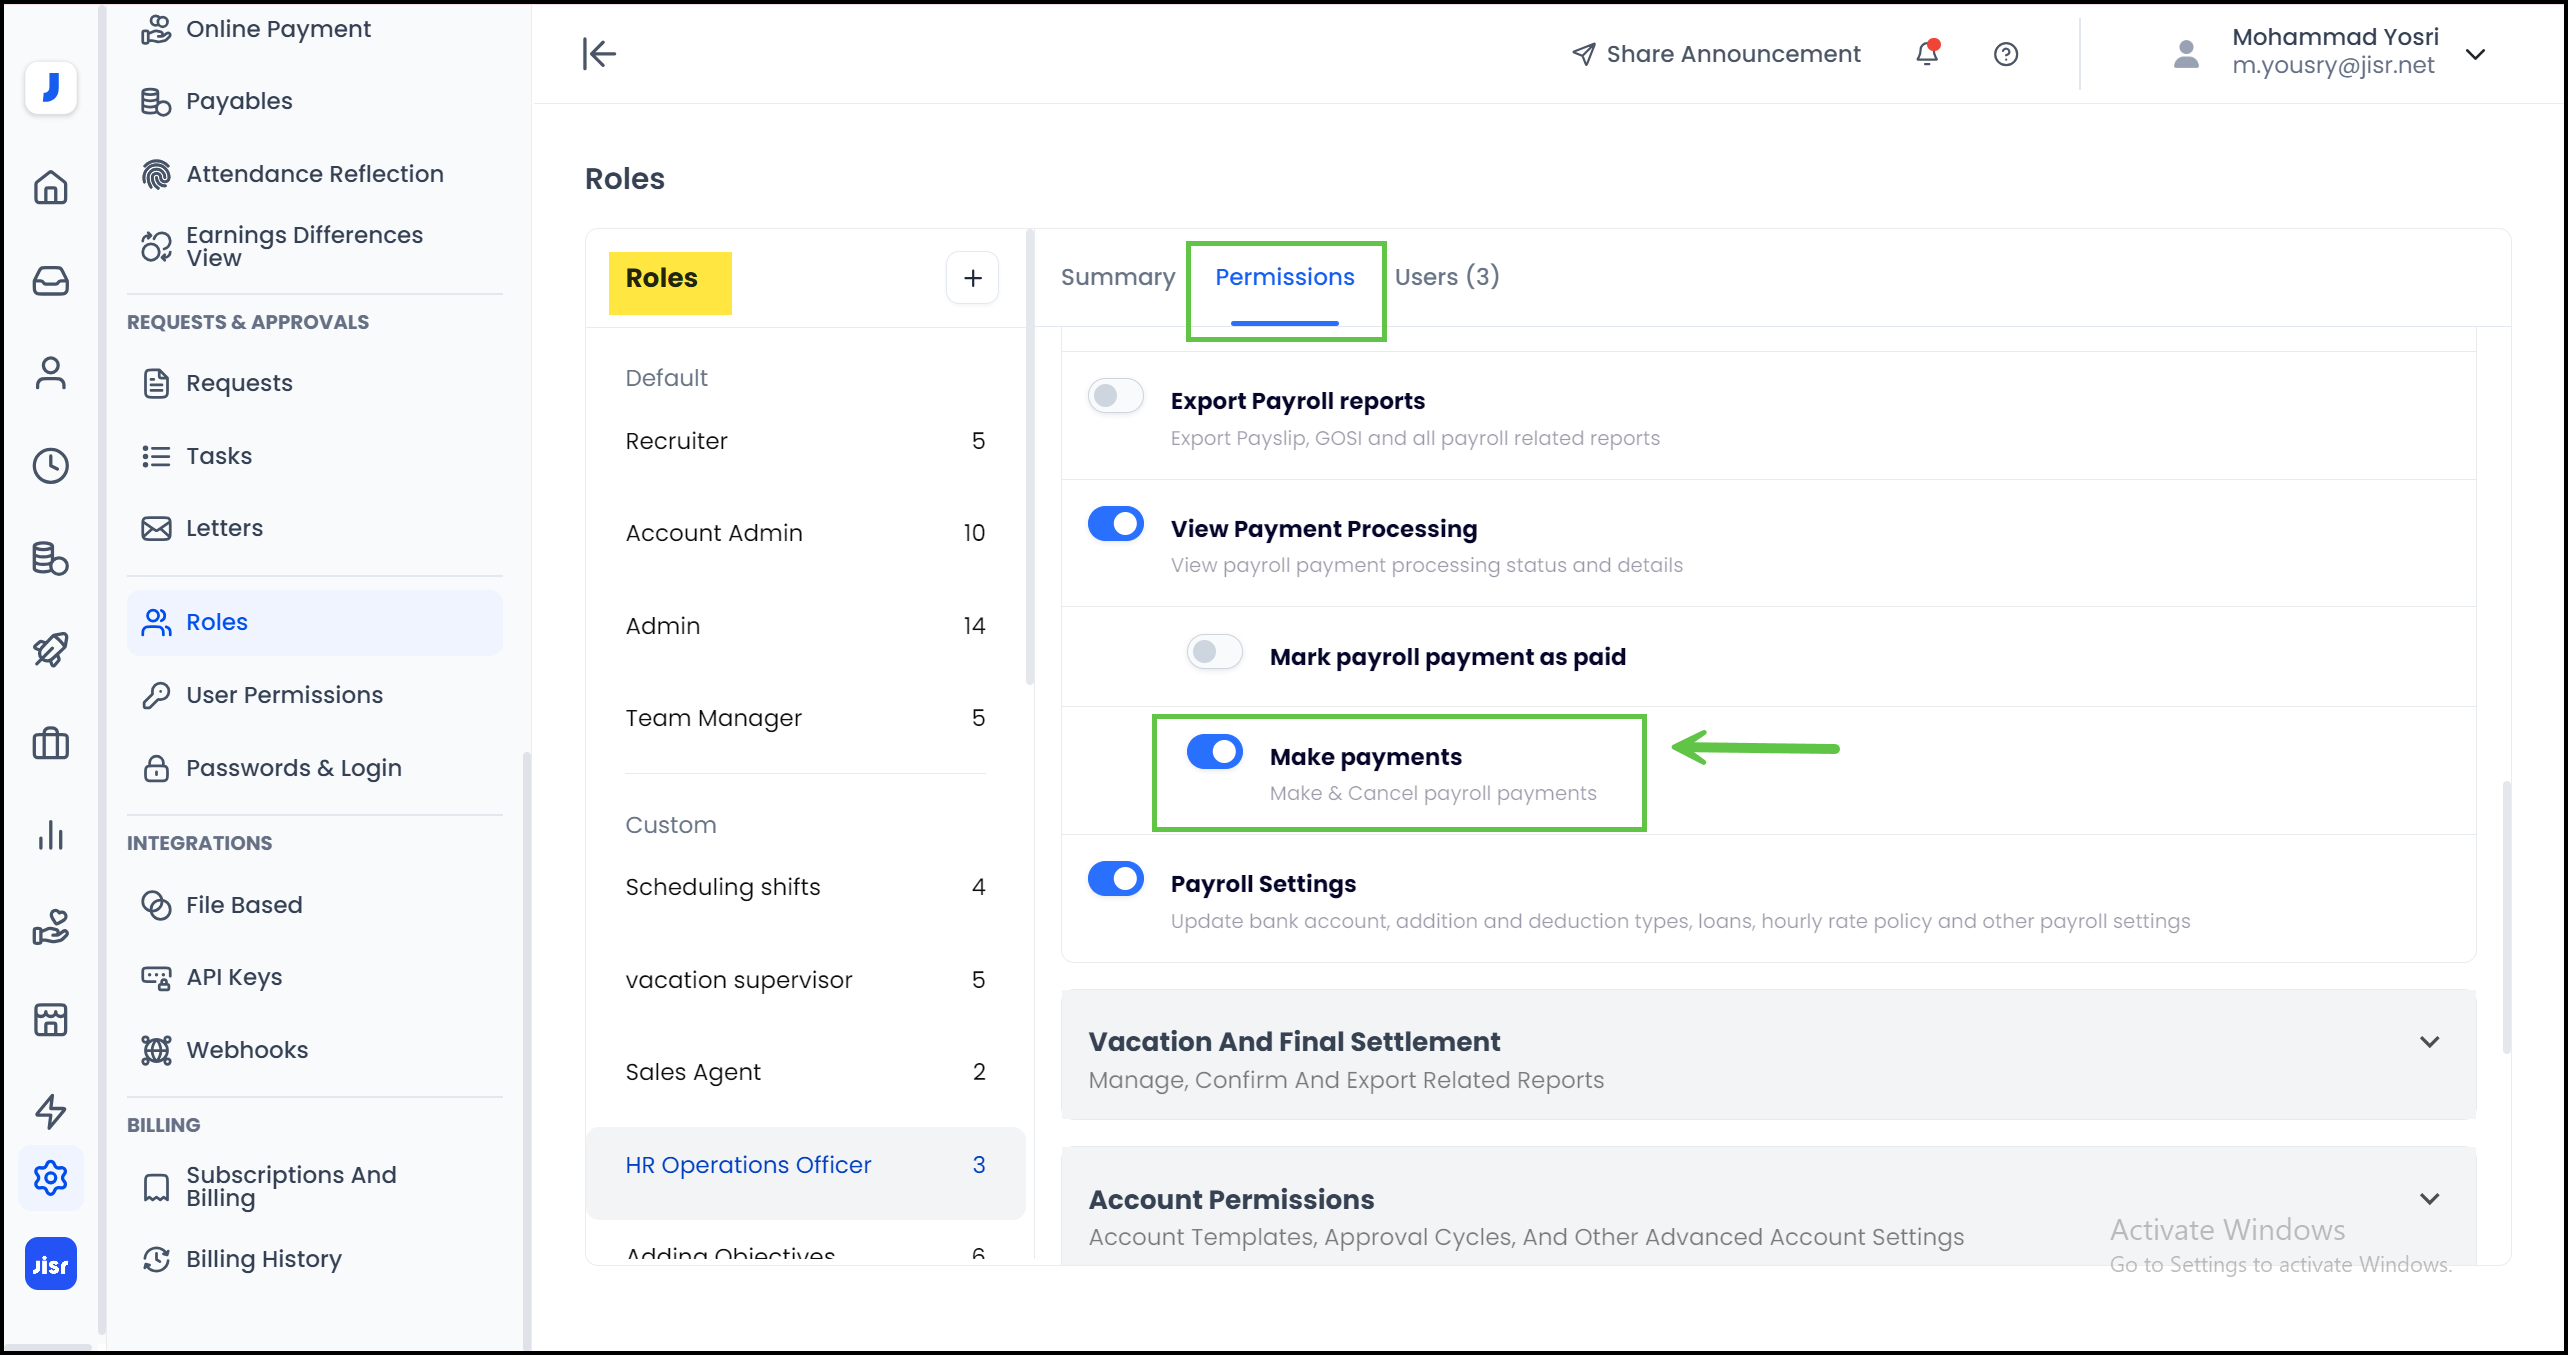This screenshot has height=1355, width=2568.
Task: Expand the Account Permissions section
Action: tap(2429, 1199)
